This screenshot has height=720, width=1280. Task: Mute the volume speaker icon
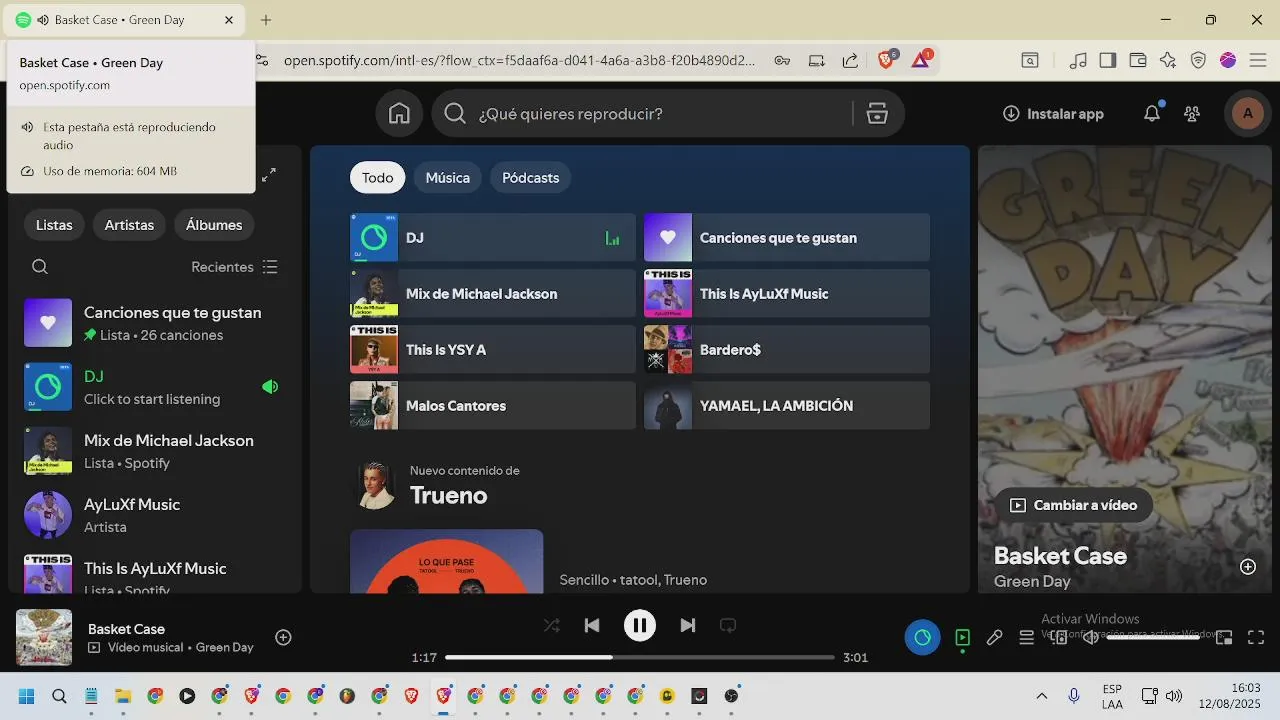(1090, 637)
